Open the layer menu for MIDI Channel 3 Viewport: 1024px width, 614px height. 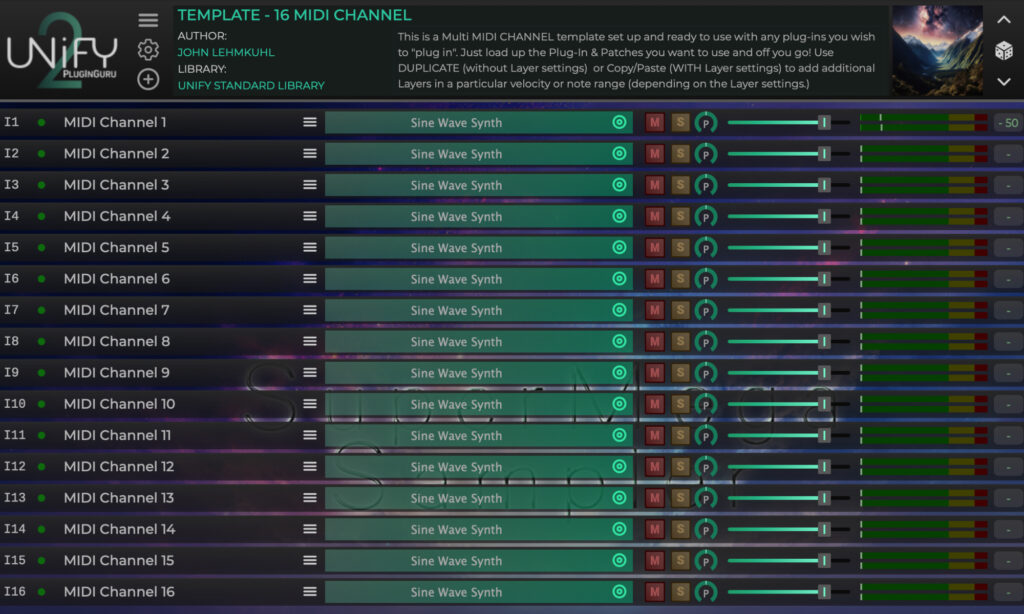point(310,185)
